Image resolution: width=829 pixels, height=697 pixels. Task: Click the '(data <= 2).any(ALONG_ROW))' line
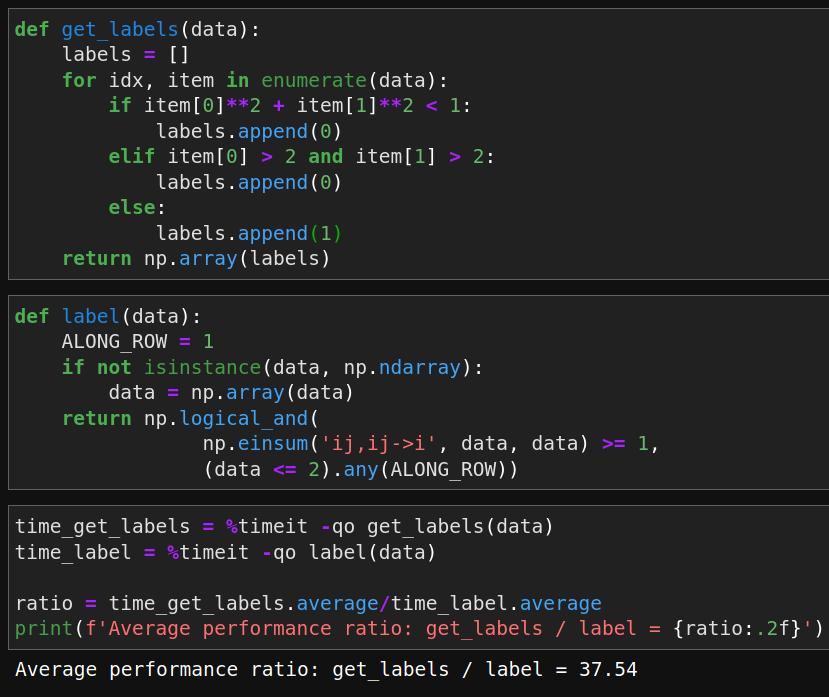[361, 470]
